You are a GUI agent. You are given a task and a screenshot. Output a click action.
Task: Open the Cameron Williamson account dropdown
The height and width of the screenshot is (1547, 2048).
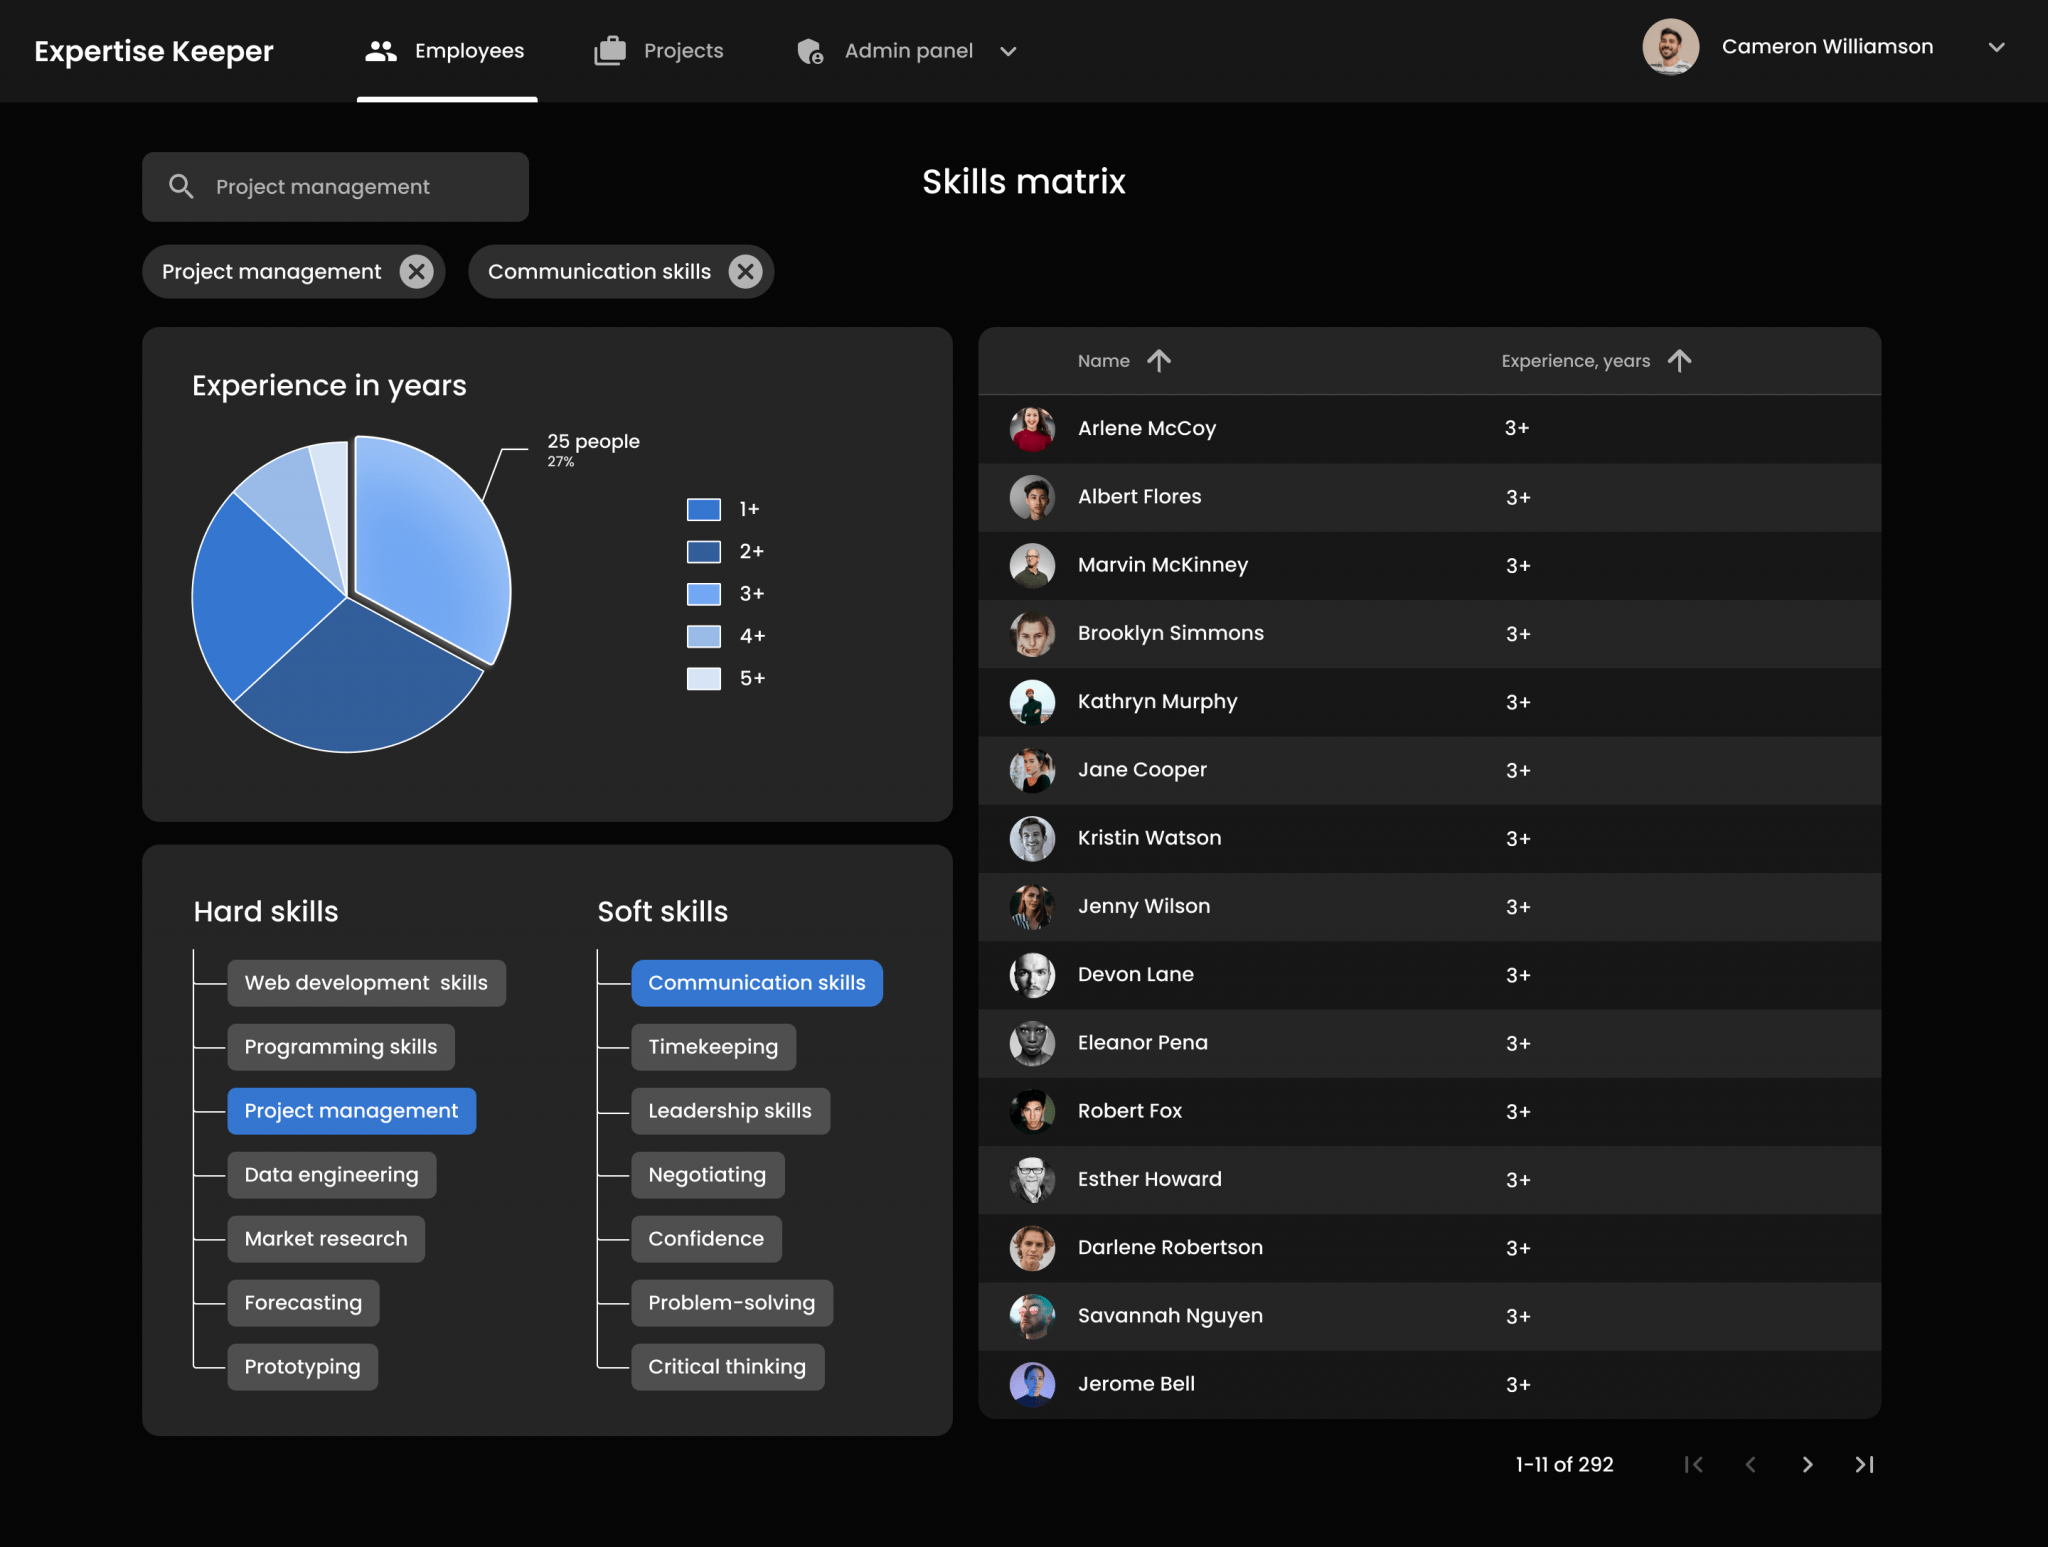[x=1997, y=47]
